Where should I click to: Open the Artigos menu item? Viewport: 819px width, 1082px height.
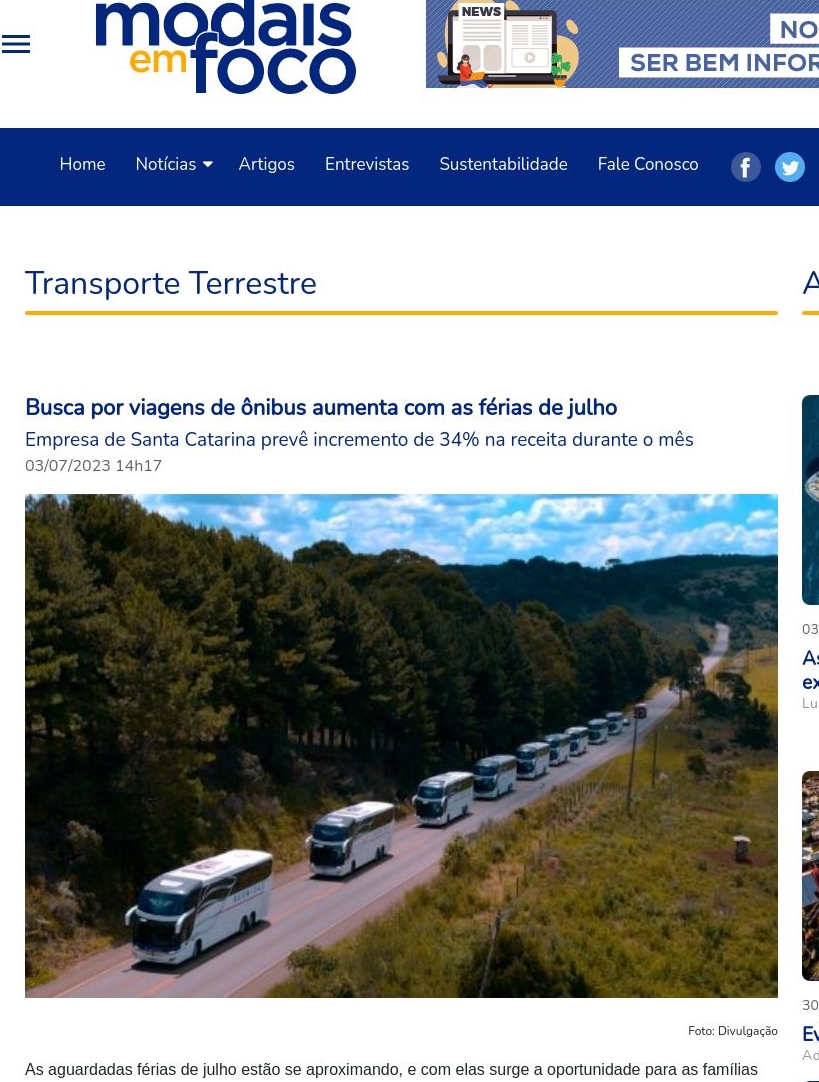point(266,164)
